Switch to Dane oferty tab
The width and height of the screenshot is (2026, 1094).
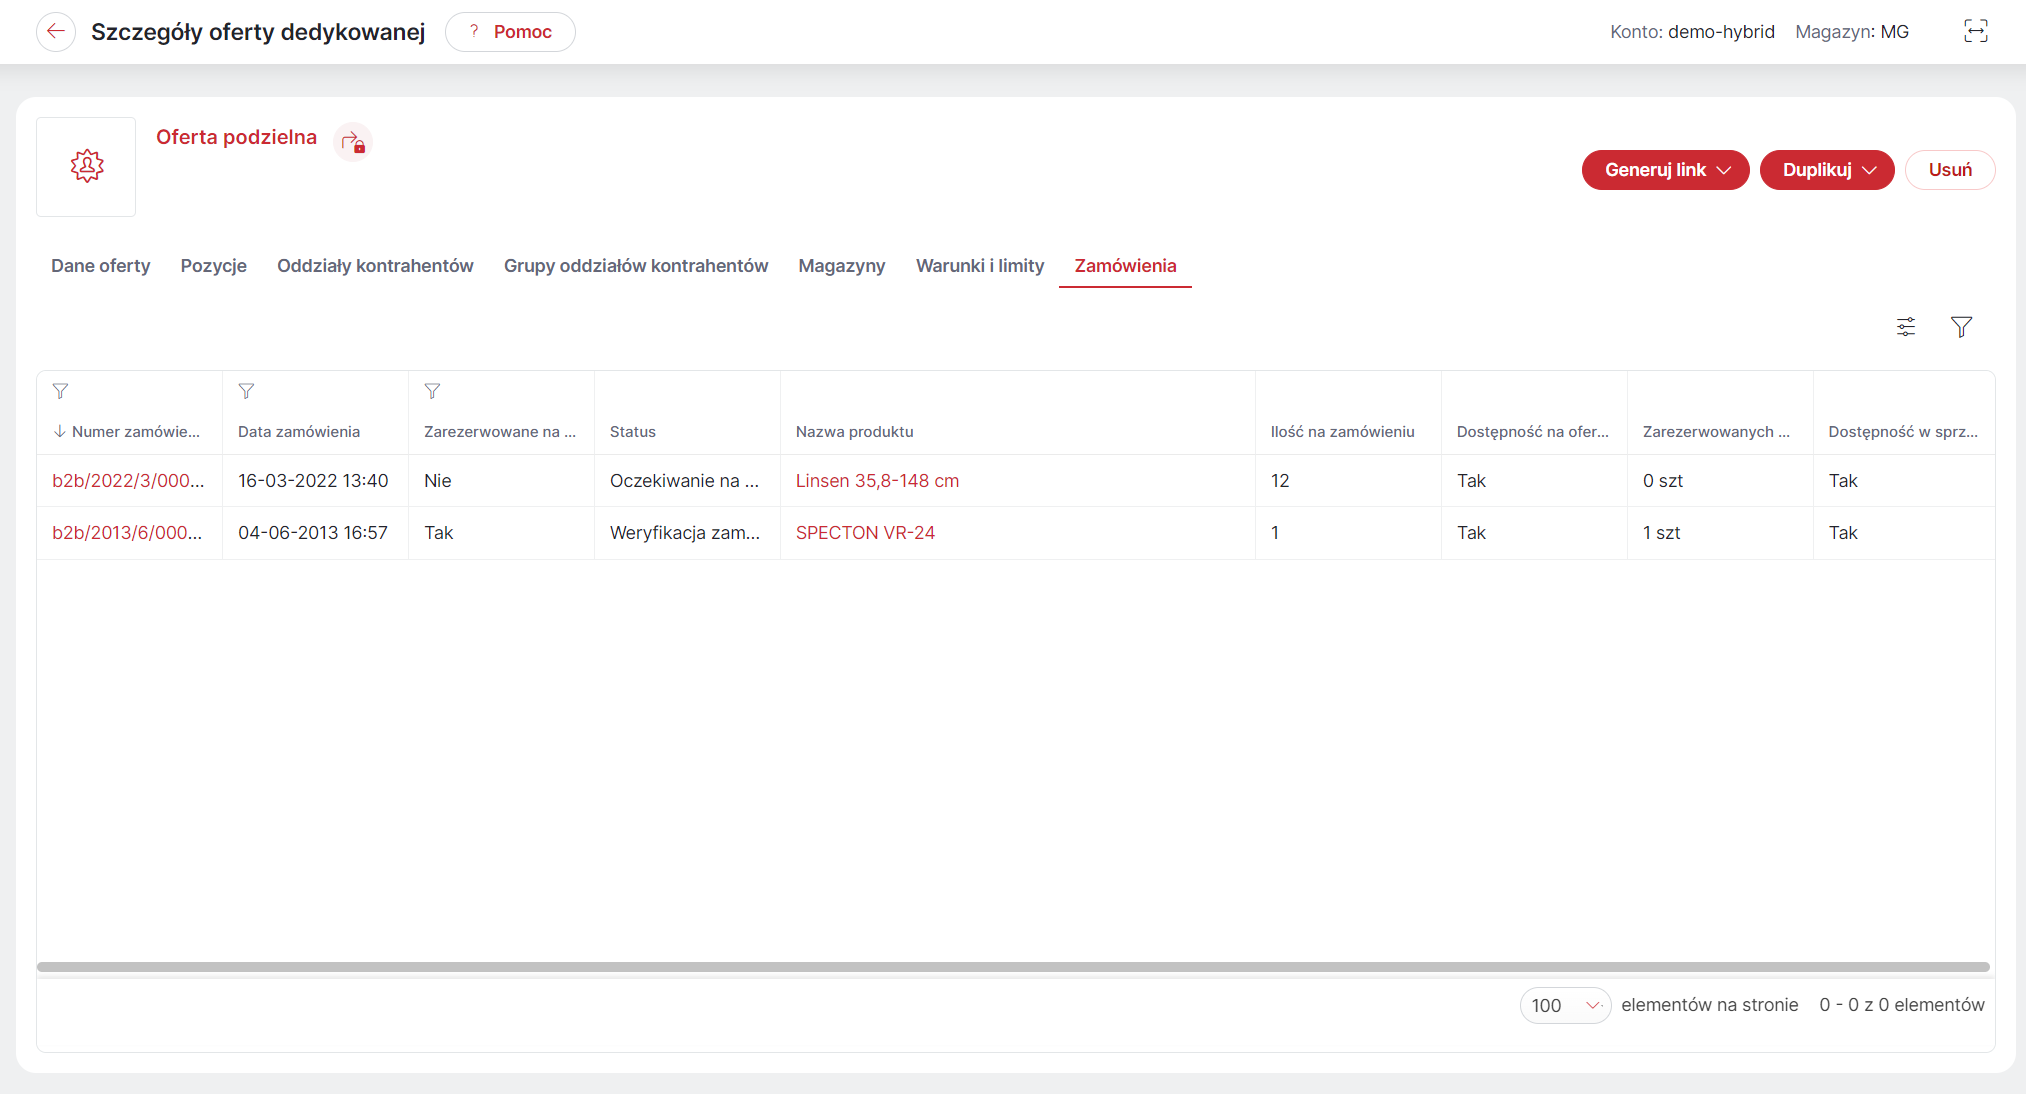tap(101, 266)
